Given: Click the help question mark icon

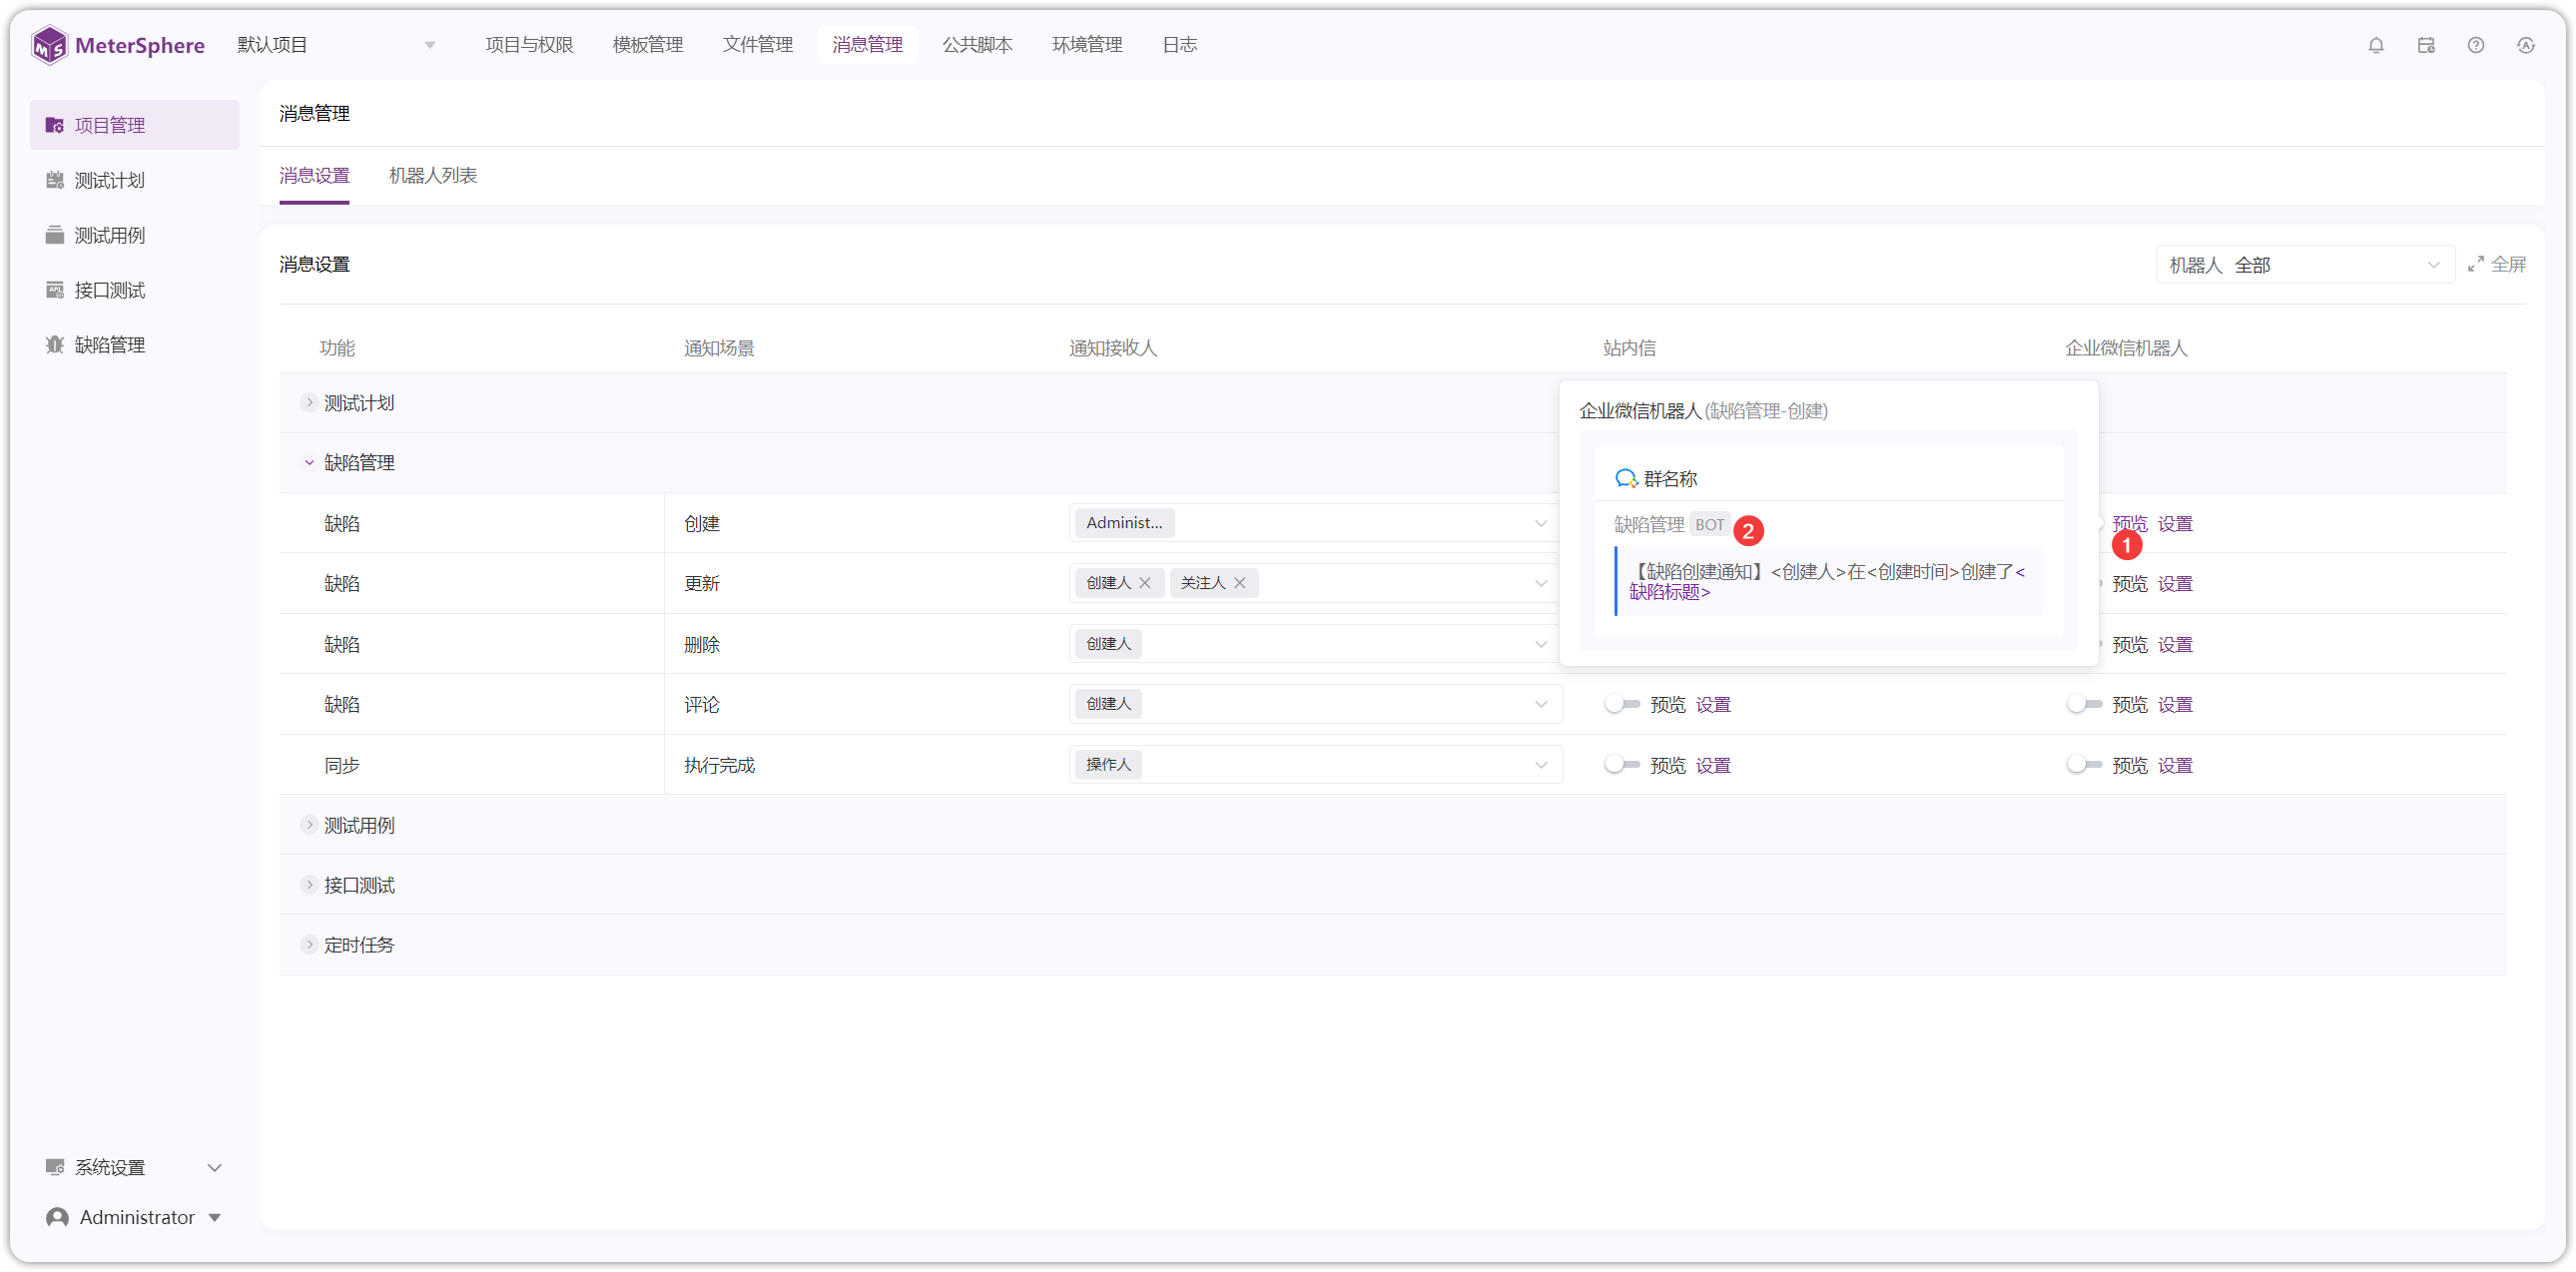Looking at the screenshot, I should coord(2476,45).
